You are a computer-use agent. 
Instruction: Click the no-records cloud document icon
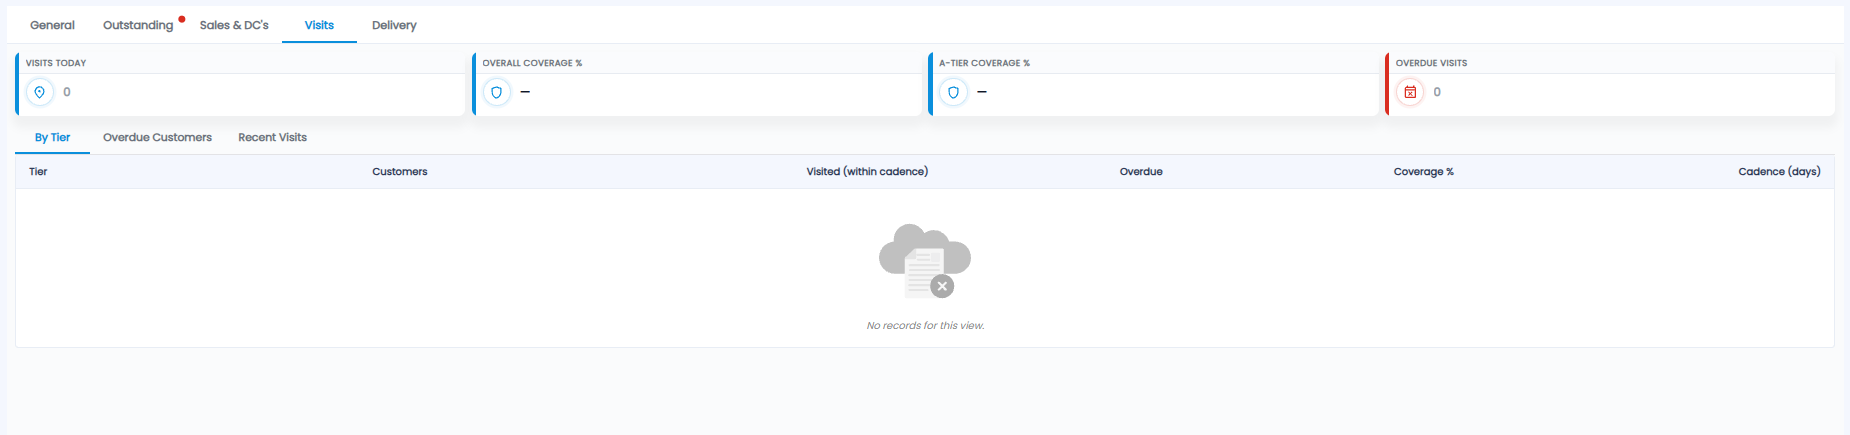pos(925,261)
